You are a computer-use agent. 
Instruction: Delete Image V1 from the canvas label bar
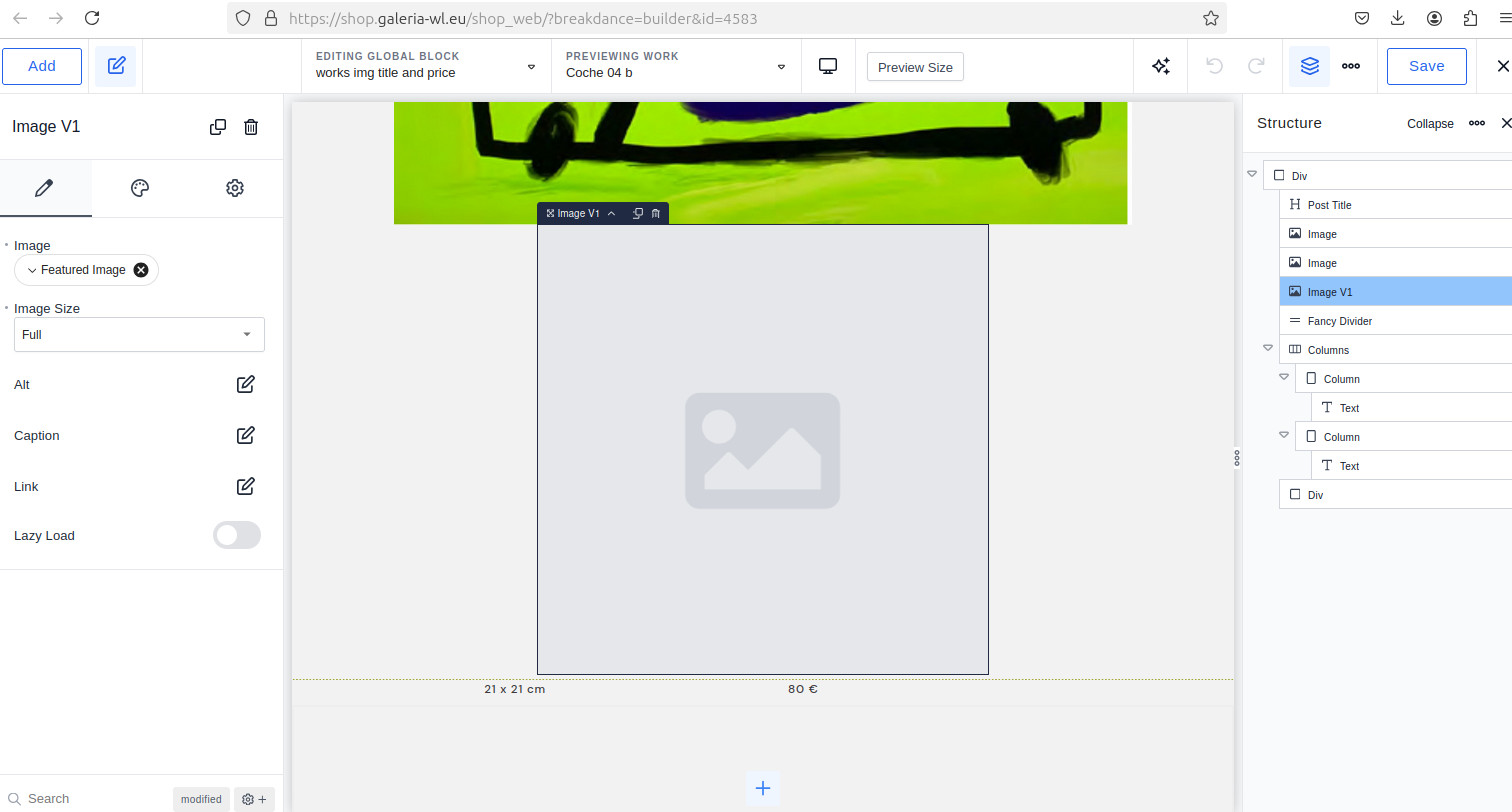pos(656,213)
